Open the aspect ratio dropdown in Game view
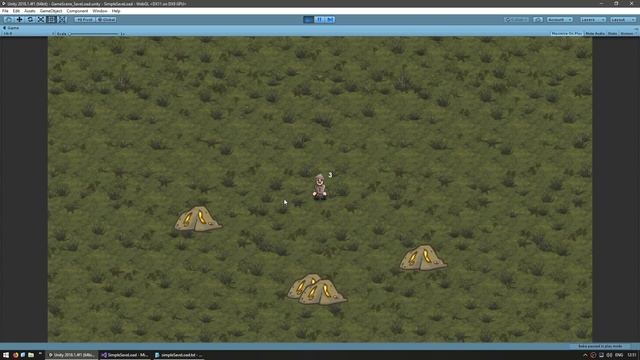640x360 pixels. pyautogui.click(x=28, y=33)
